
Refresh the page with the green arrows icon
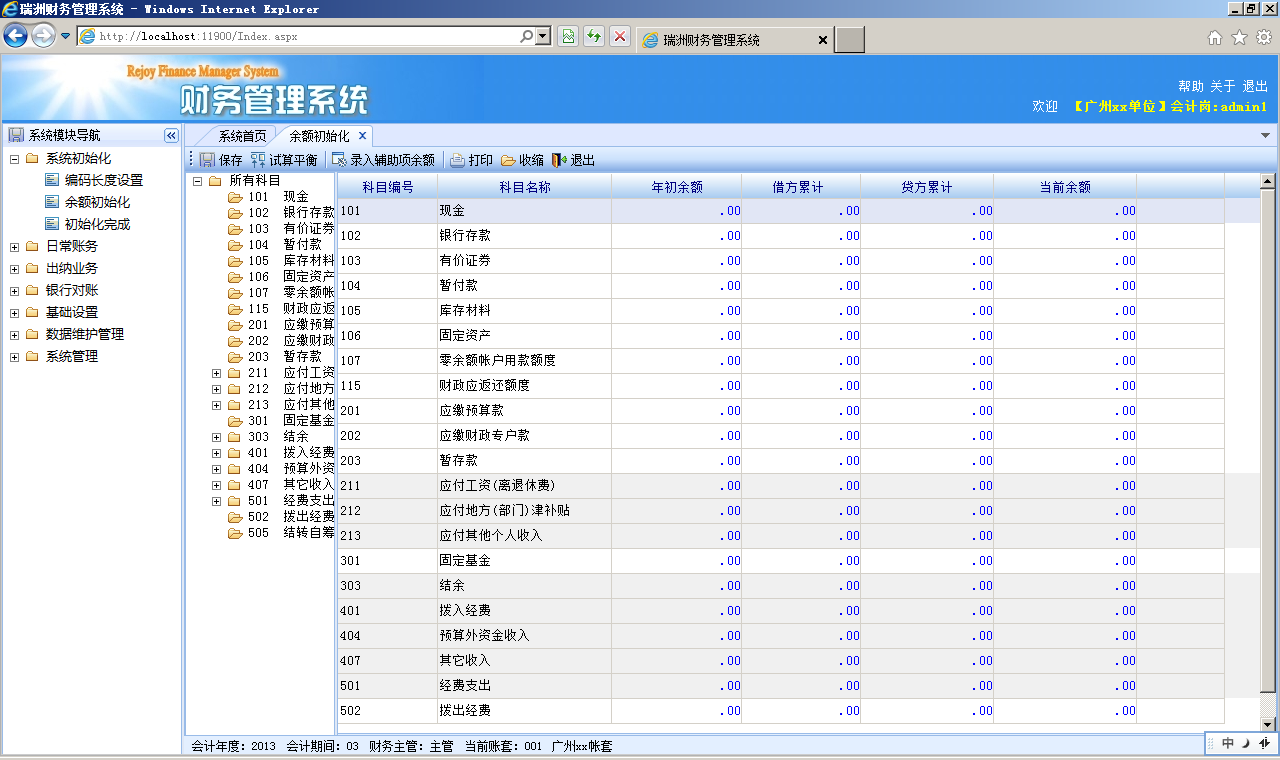point(594,37)
